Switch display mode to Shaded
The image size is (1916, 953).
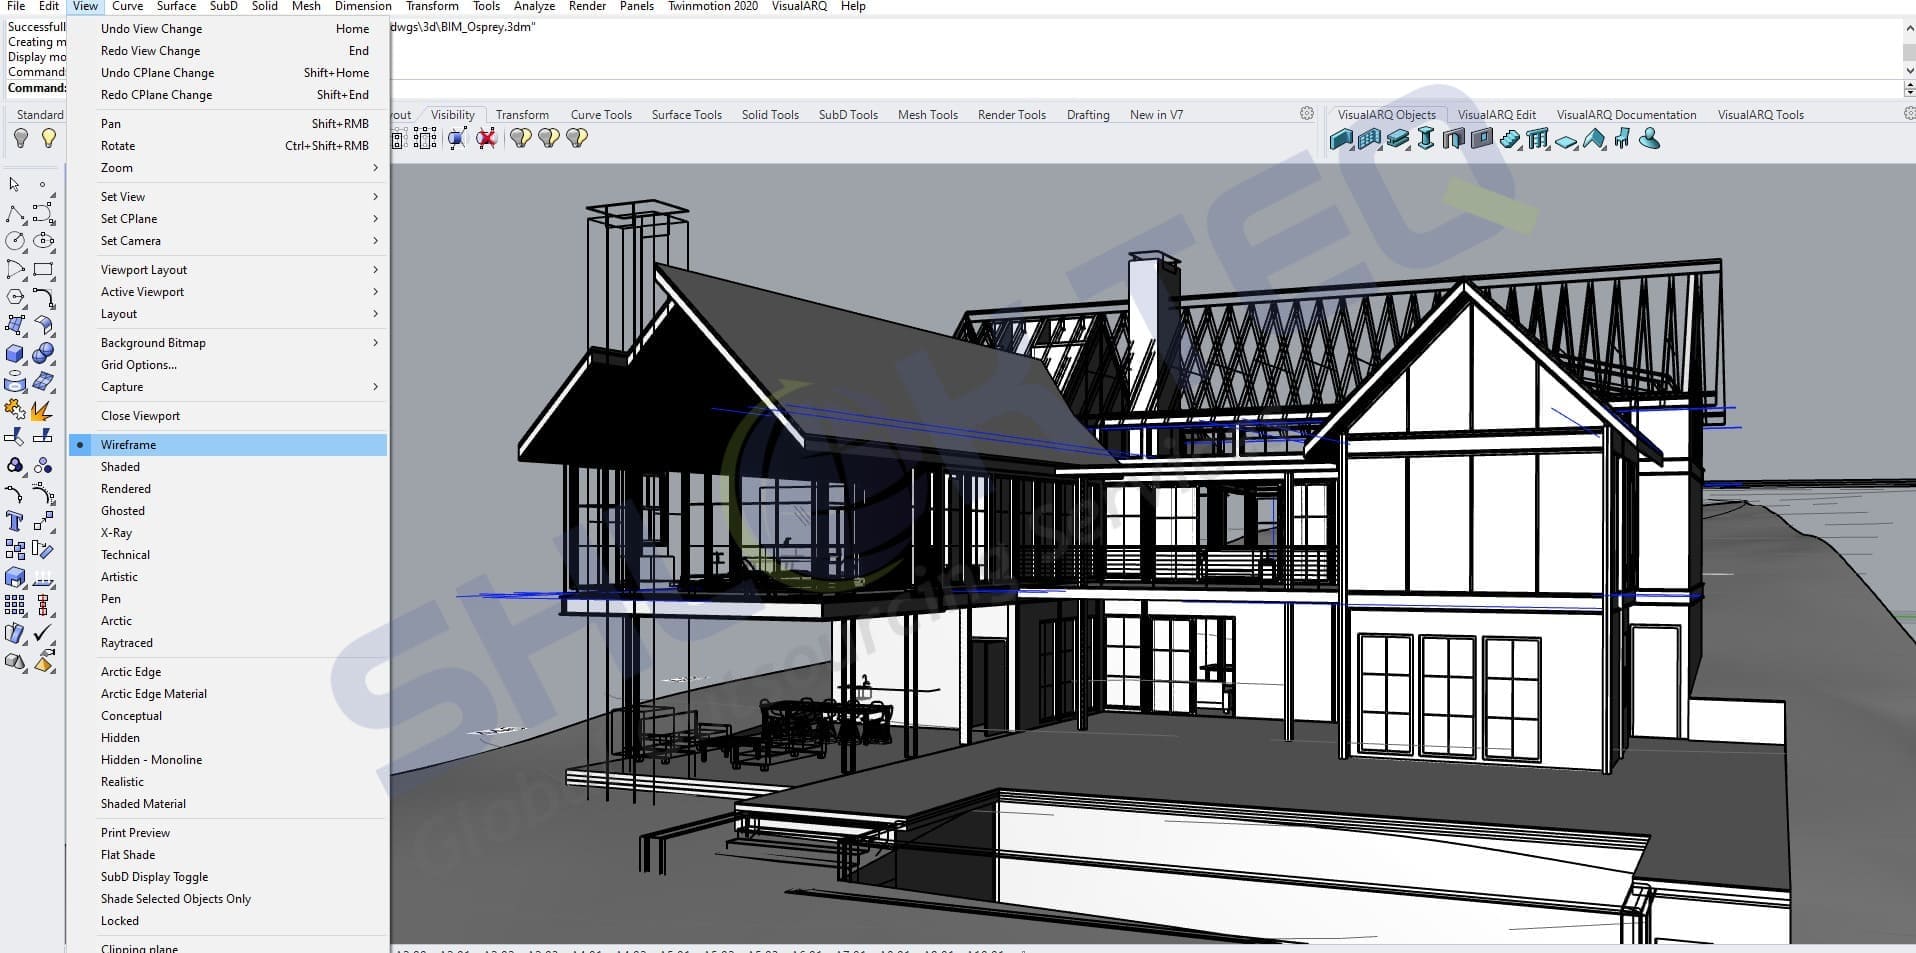(228, 467)
